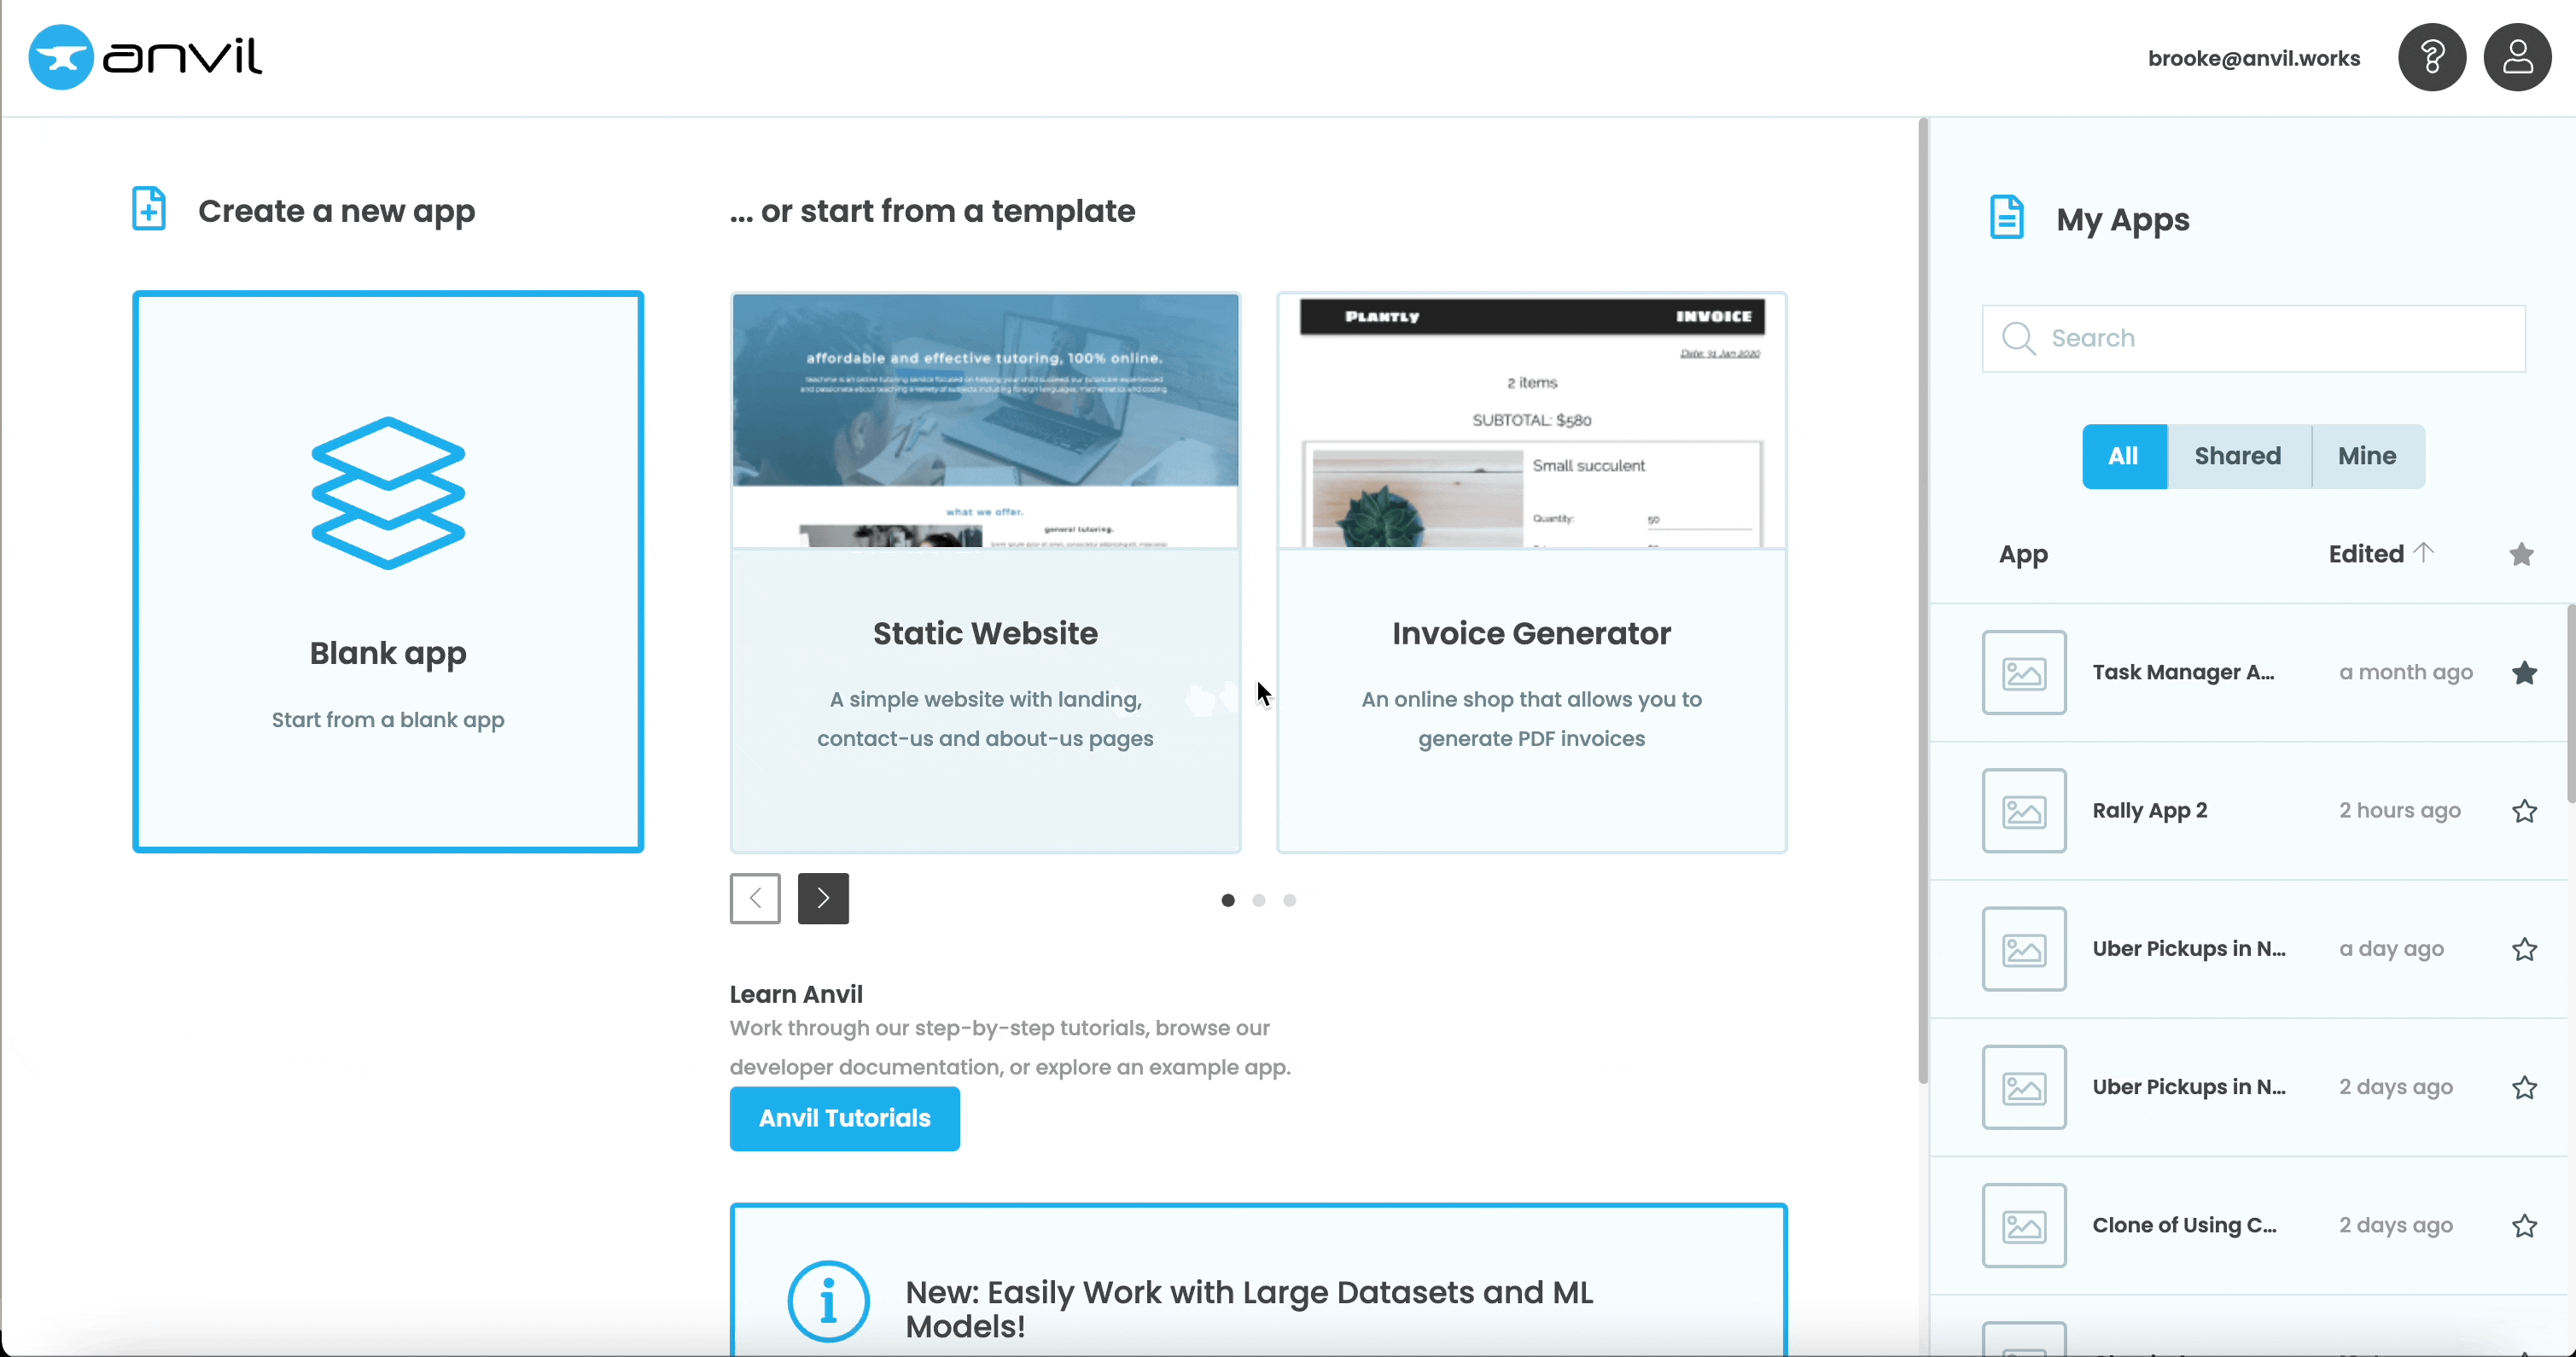
Task: Click the Create new app icon
Action: (x=152, y=209)
